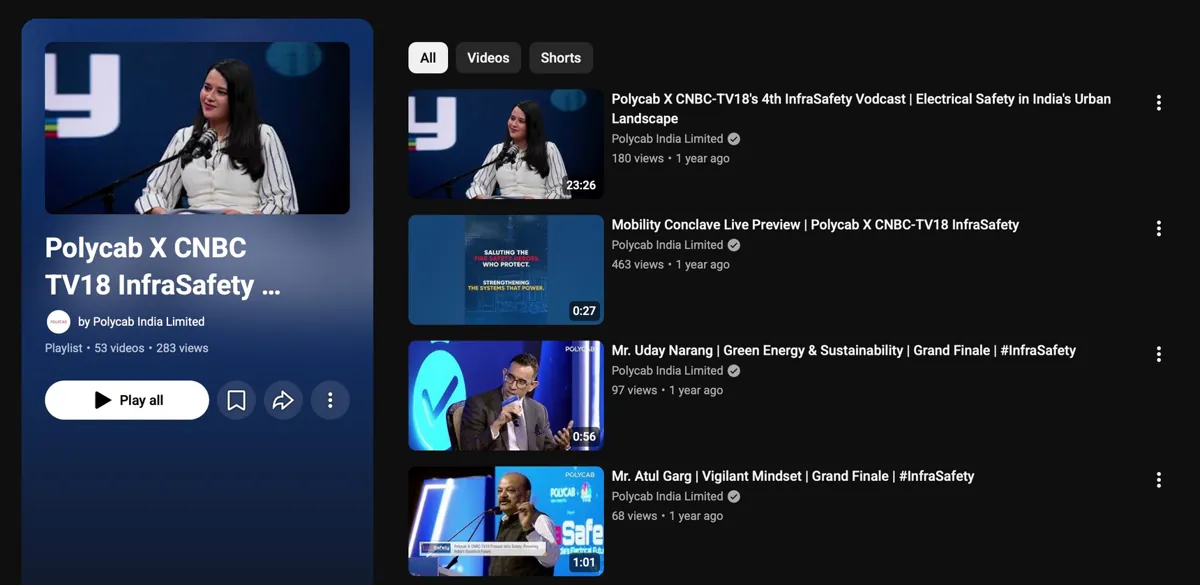Click verified badge on the Mobility Conclave video
Viewport: 1200px width, 585px height.
pyautogui.click(x=734, y=245)
